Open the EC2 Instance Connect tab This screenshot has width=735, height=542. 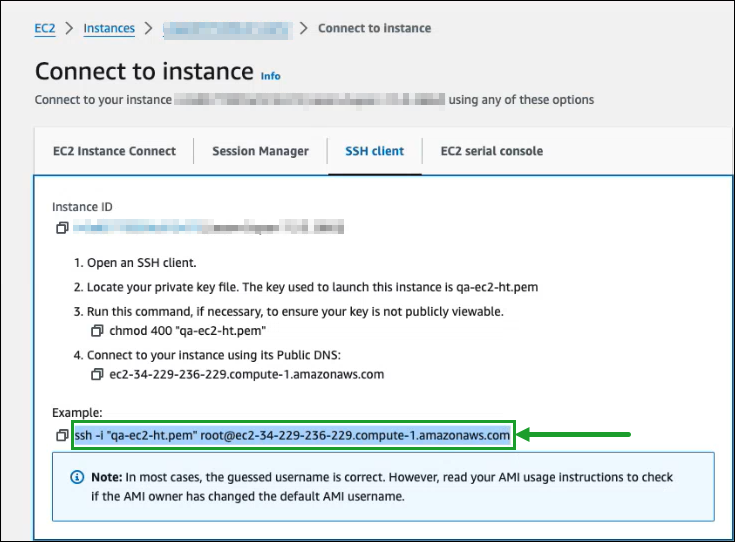coord(114,151)
